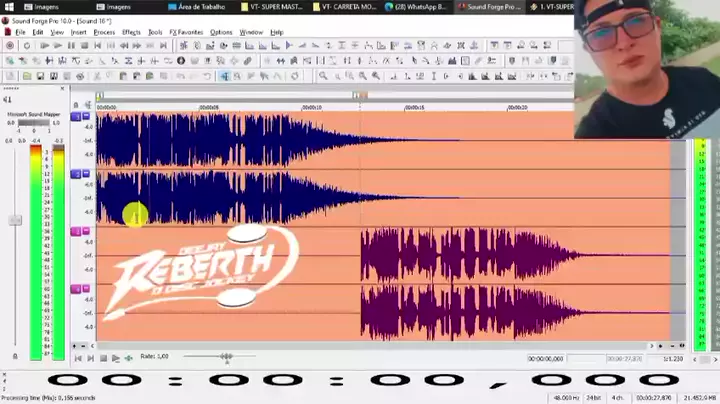The image size is (720, 404).
Task: Switch to Área de Trabalho taskbar window
Action: tap(196, 7)
